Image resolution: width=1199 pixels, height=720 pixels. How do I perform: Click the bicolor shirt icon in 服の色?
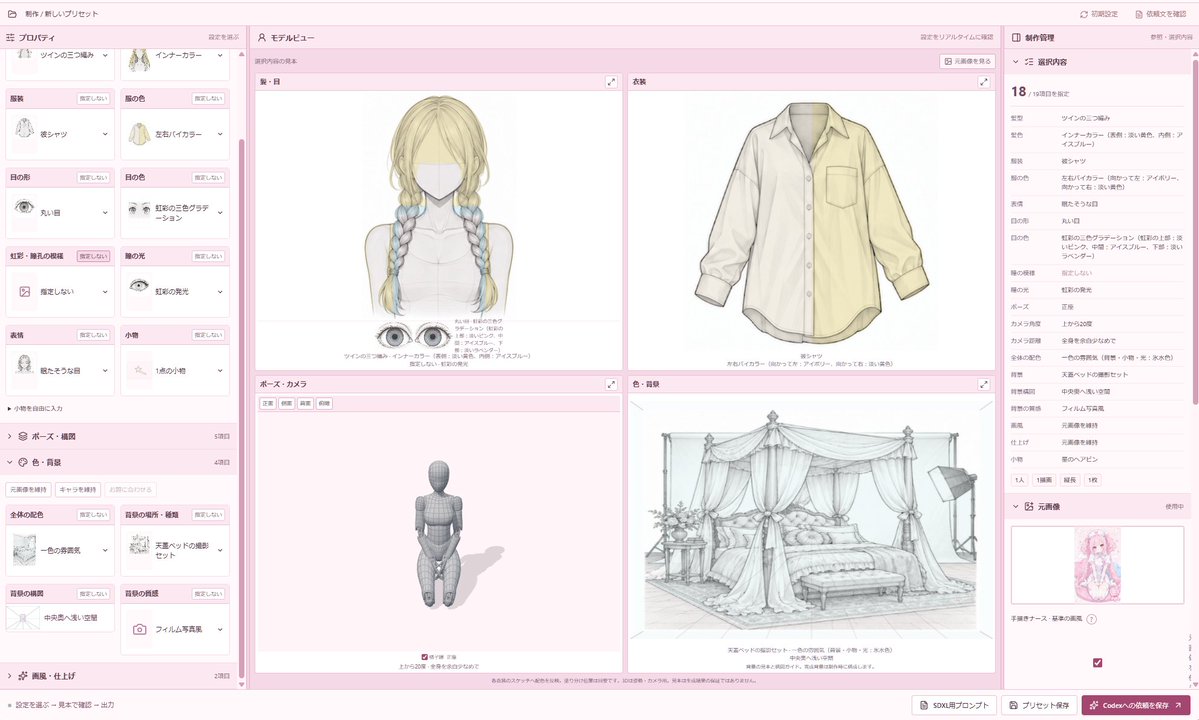coord(139,134)
